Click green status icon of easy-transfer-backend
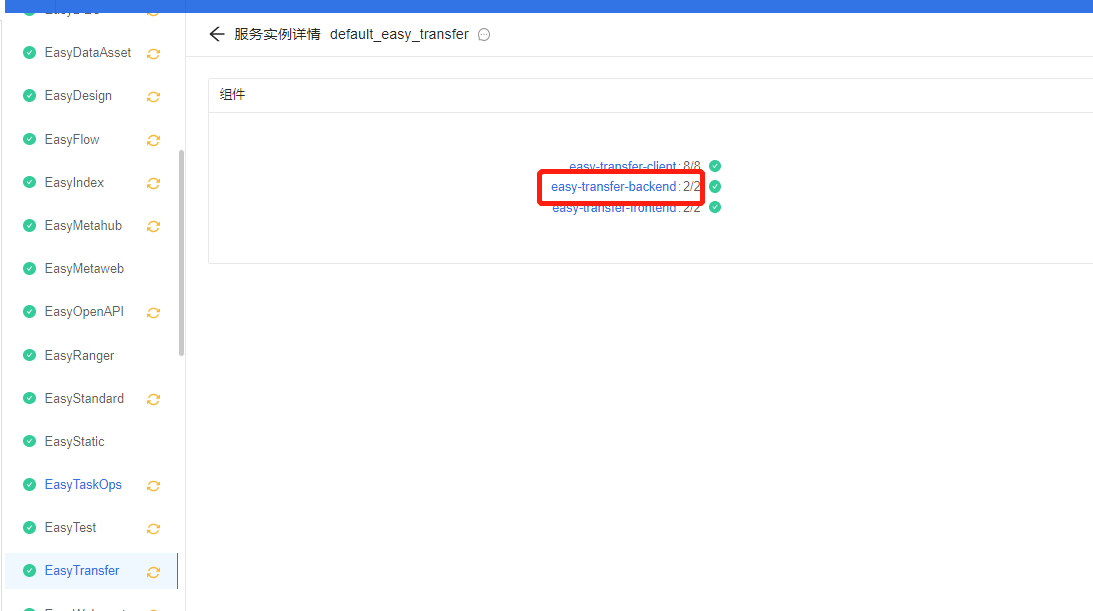Screen dimensions: 1093x611 (715, 187)
